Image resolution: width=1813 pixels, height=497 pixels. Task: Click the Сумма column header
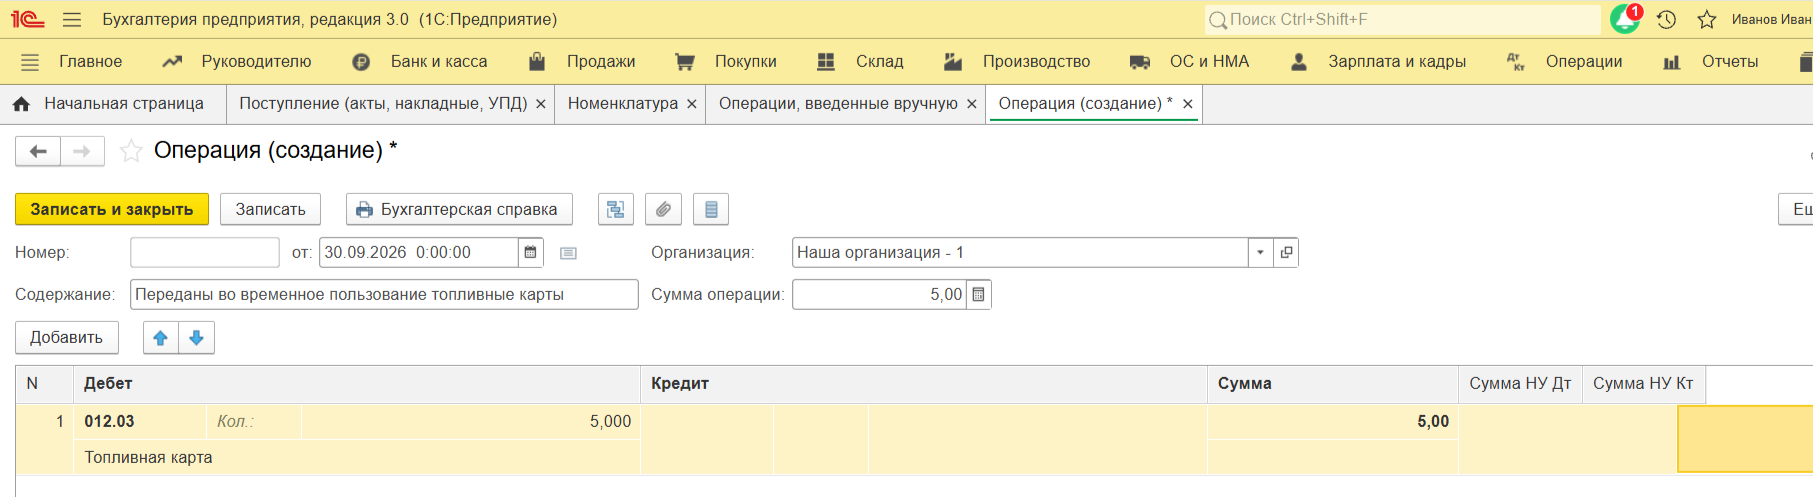click(1332, 383)
